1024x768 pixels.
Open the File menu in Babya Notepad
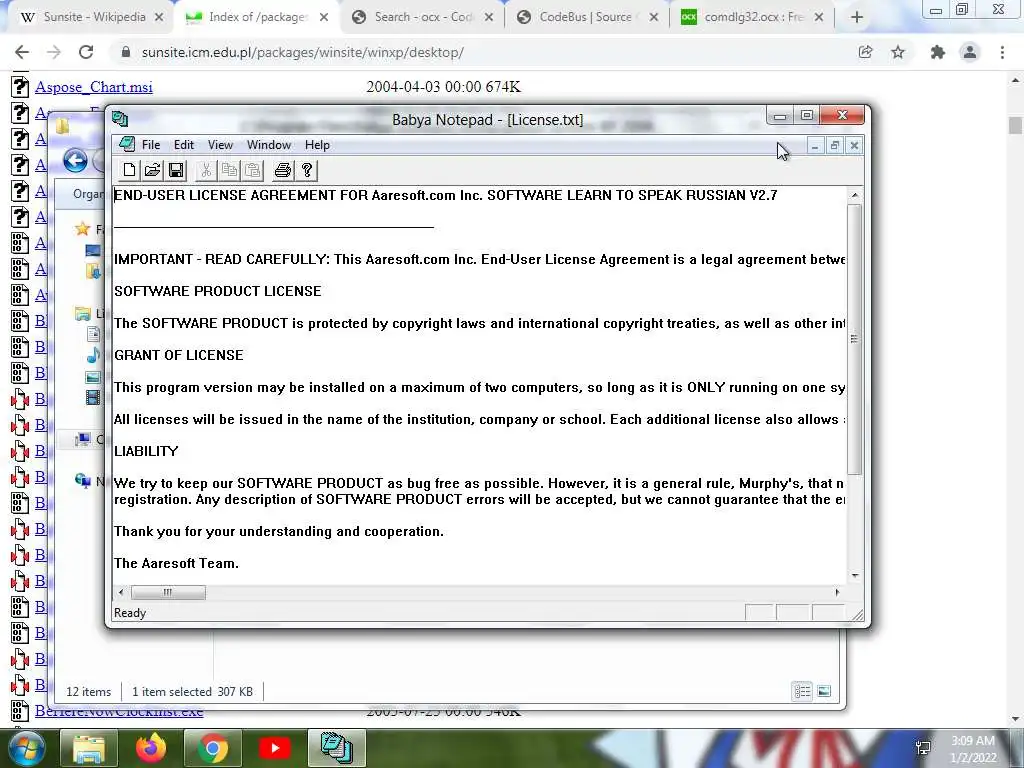[151, 145]
